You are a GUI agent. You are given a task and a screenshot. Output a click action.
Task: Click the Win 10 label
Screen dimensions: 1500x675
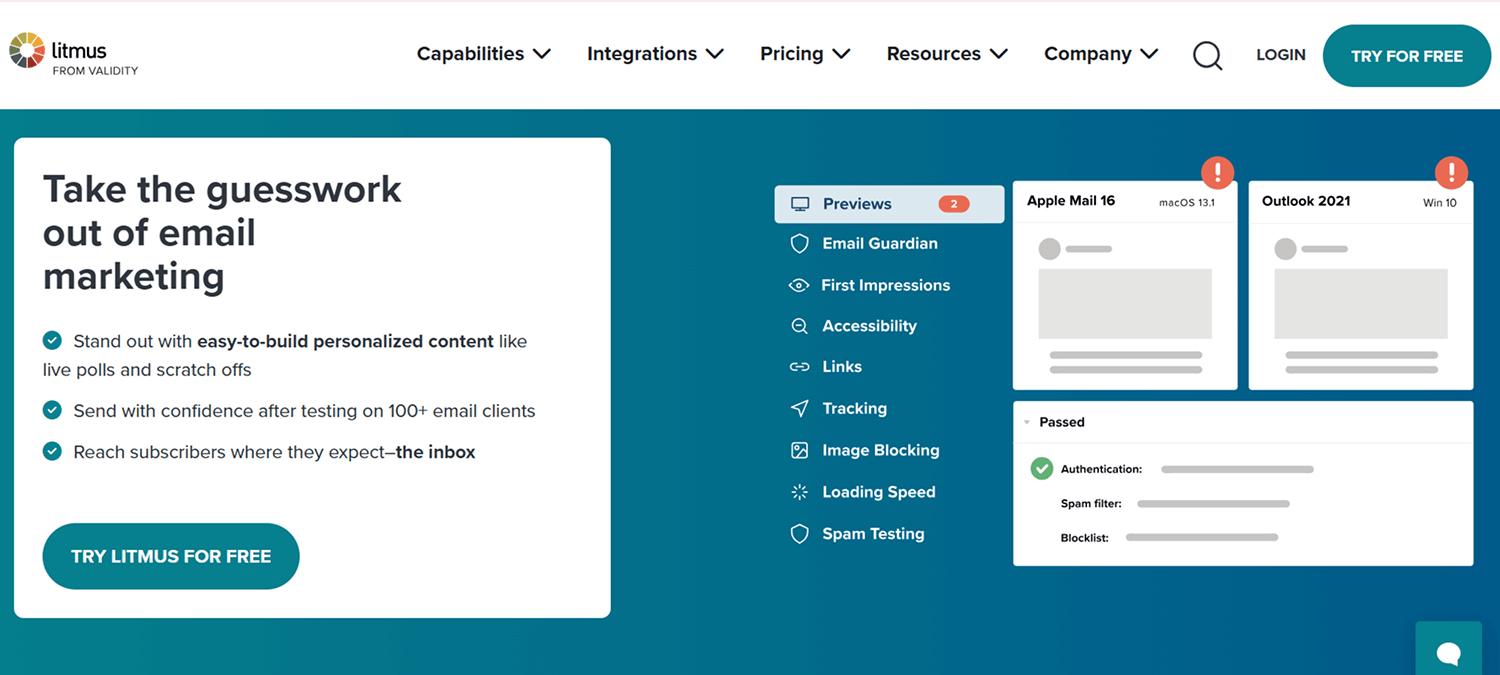pyautogui.click(x=1440, y=203)
